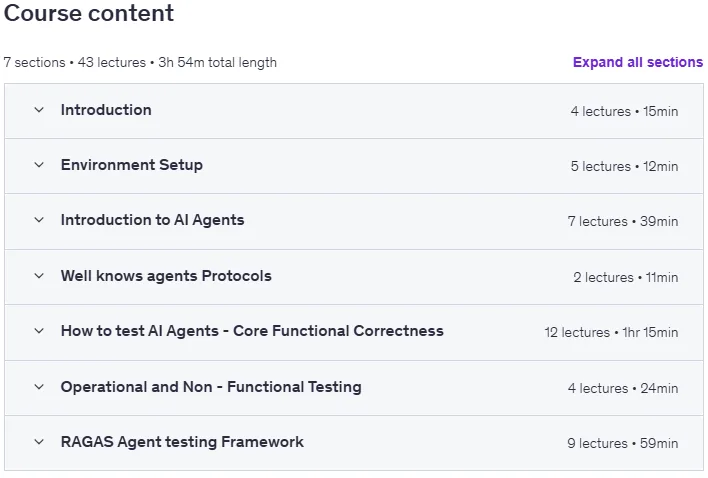This screenshot has width=708, height=478.
Task: Click 9 lectures 59min label
Action: pyautogui.click(x=623, y=444)
